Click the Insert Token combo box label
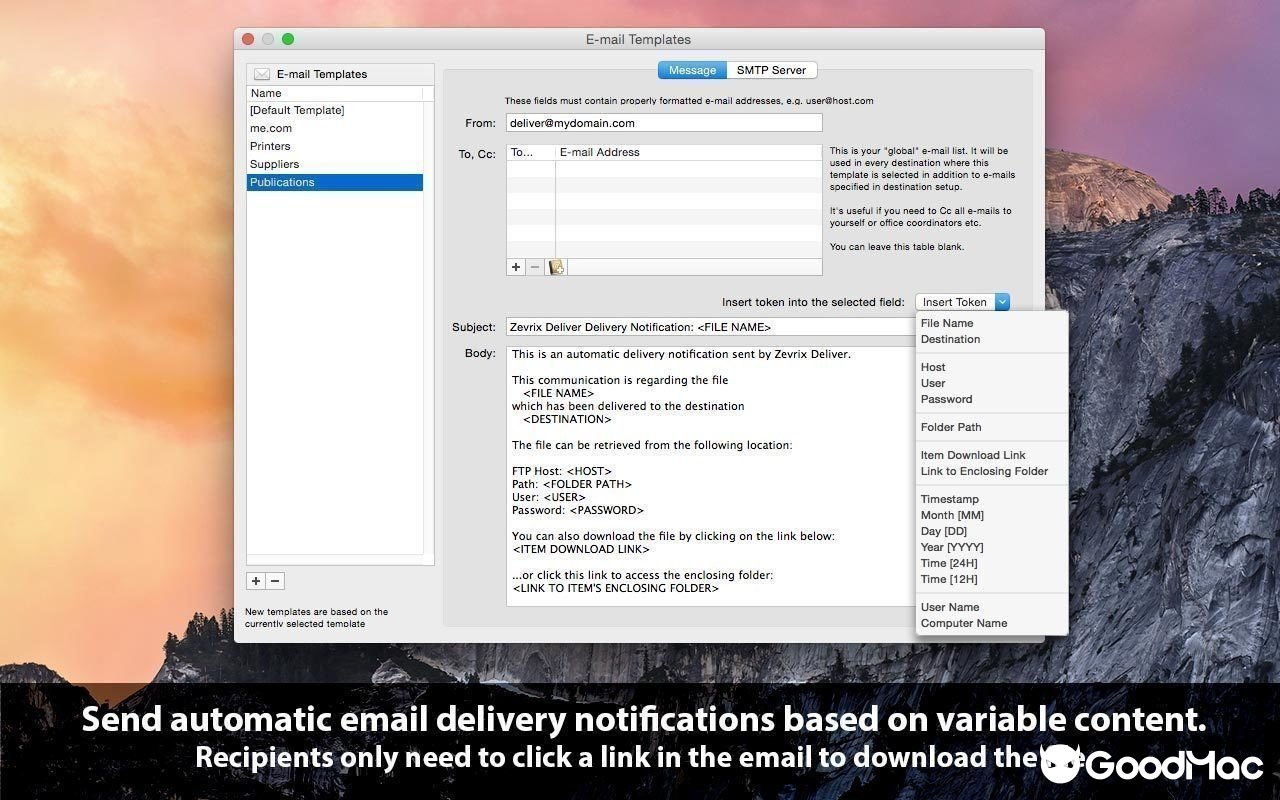The width and height of the screenshot is (1280, 800). pyautogui.click(x=955, y=301)
